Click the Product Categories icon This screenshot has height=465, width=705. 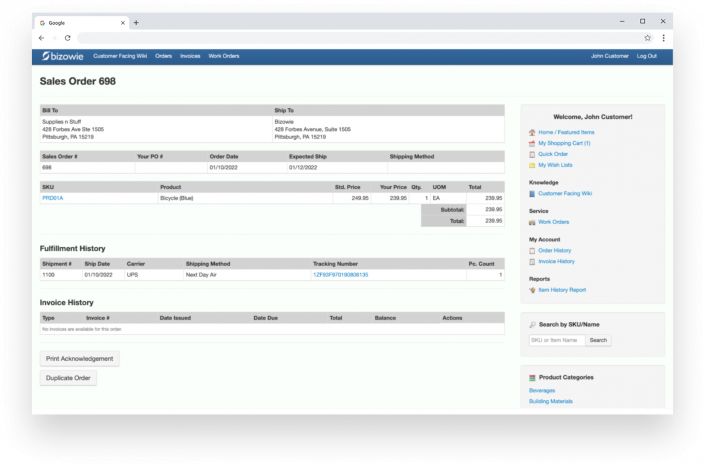(x=532, y=377)
